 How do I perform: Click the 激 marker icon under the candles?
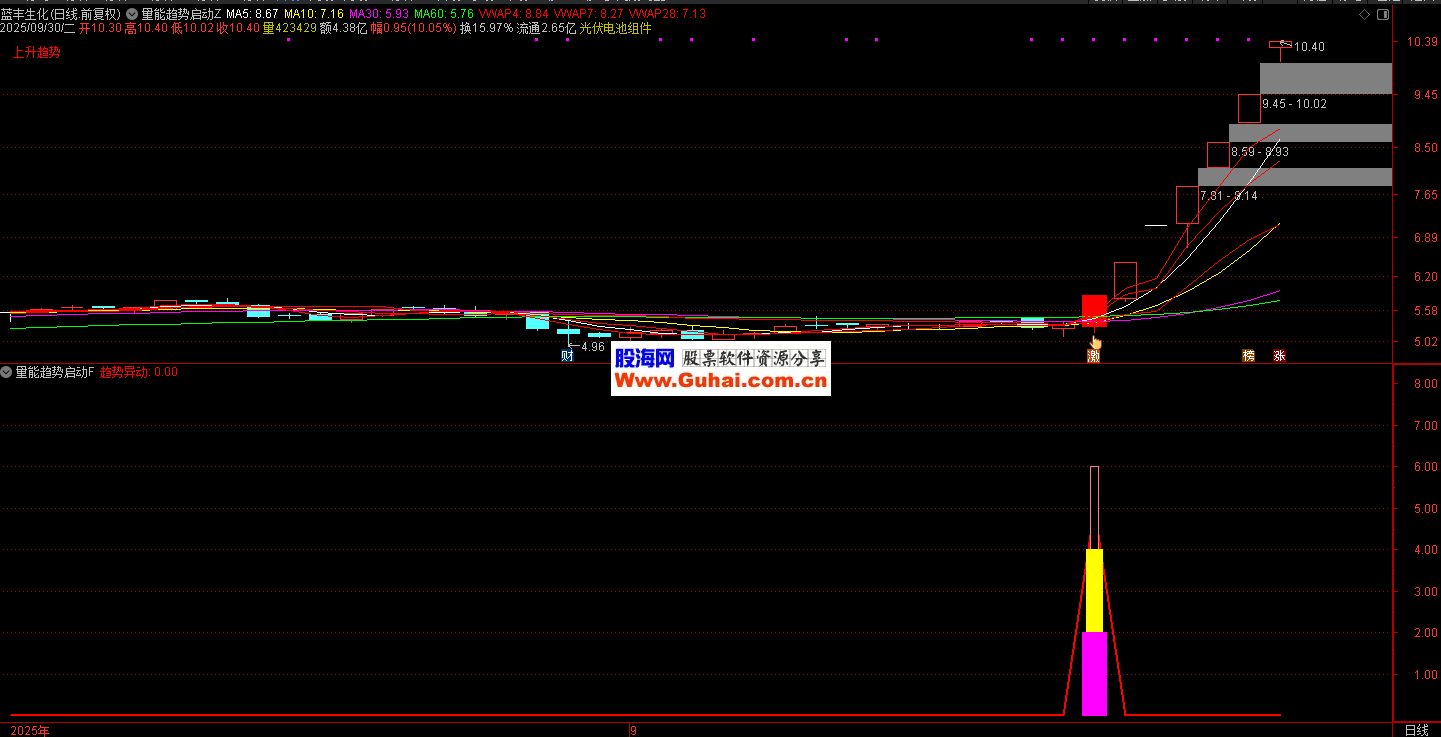(x=1093, y=356)
